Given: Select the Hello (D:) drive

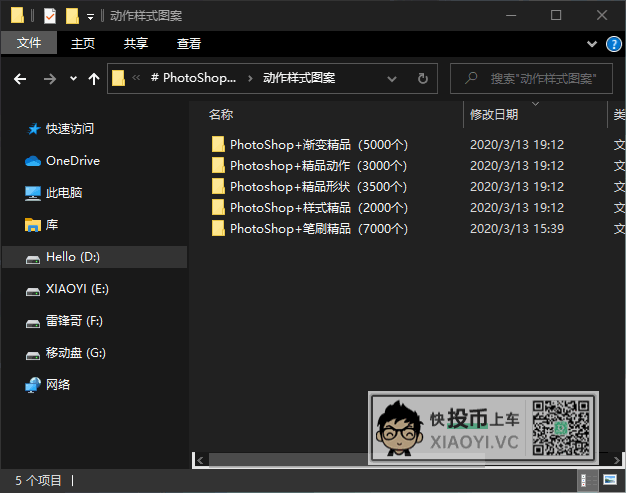Looking at the screenshot, I should pos(95,257).
